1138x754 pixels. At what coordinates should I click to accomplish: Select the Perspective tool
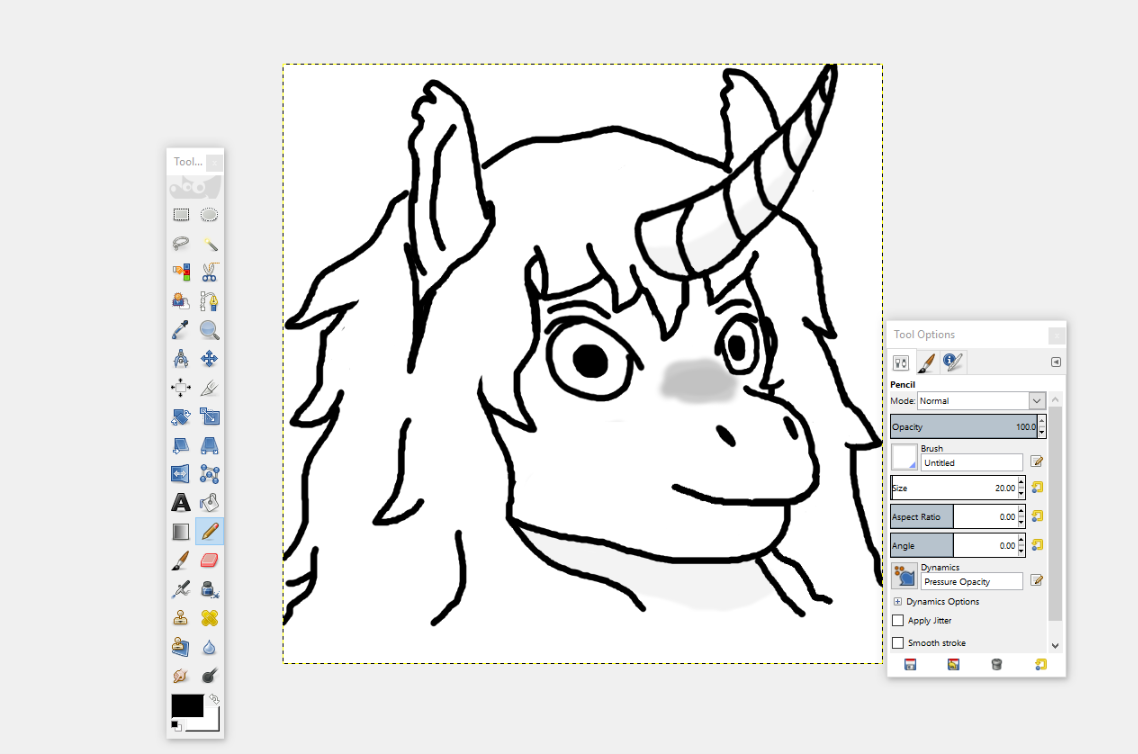pos(209,445)
